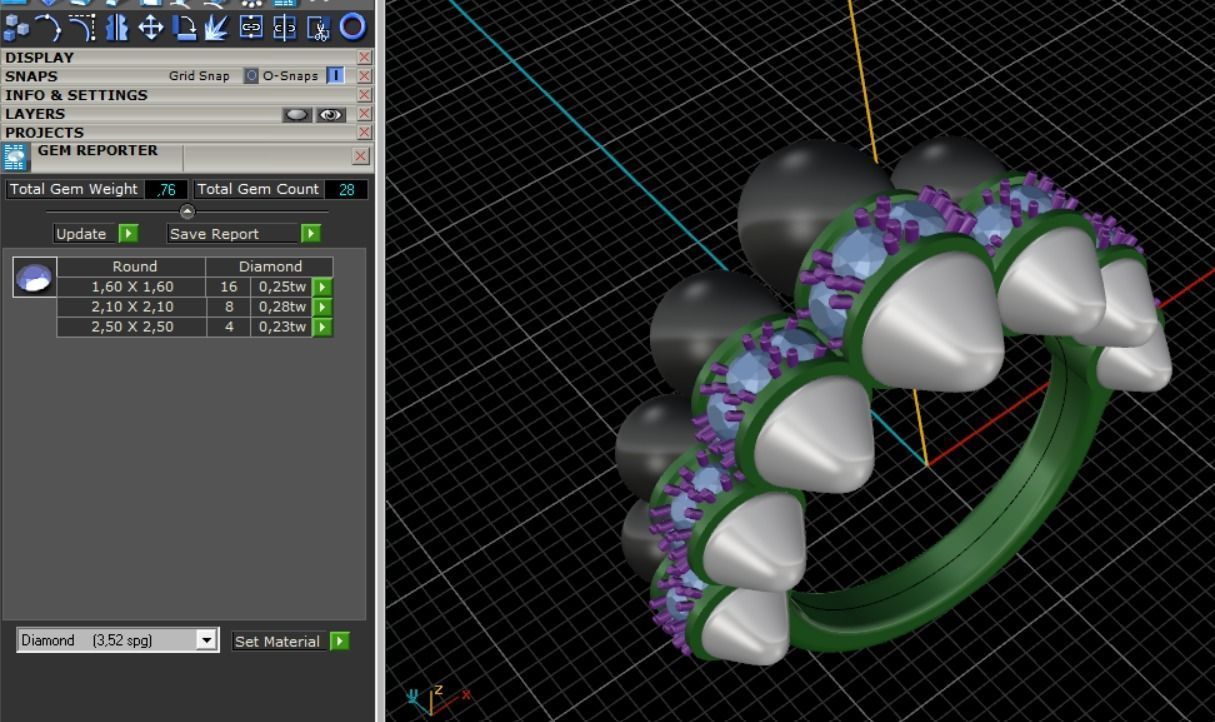Expand the SNAPS panel header
1215x722 pixels.
[x=31, y=76]
